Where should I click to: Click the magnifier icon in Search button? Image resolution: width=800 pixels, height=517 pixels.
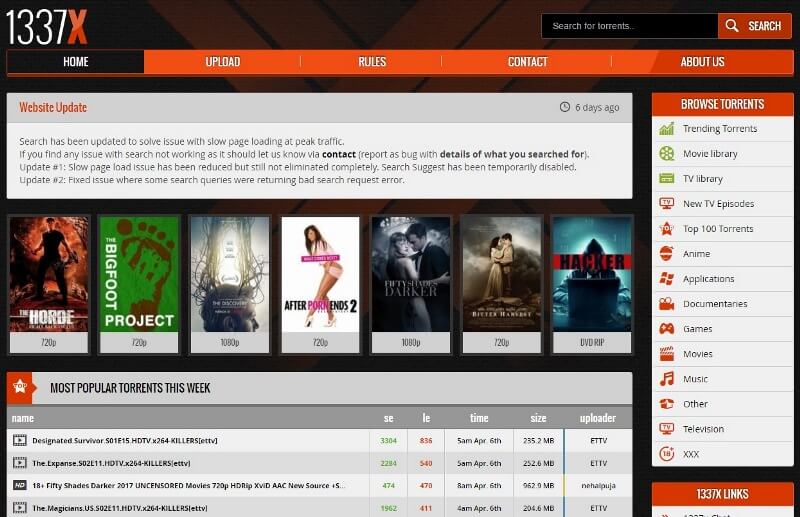pyautogui.click(x=732, y=26)
